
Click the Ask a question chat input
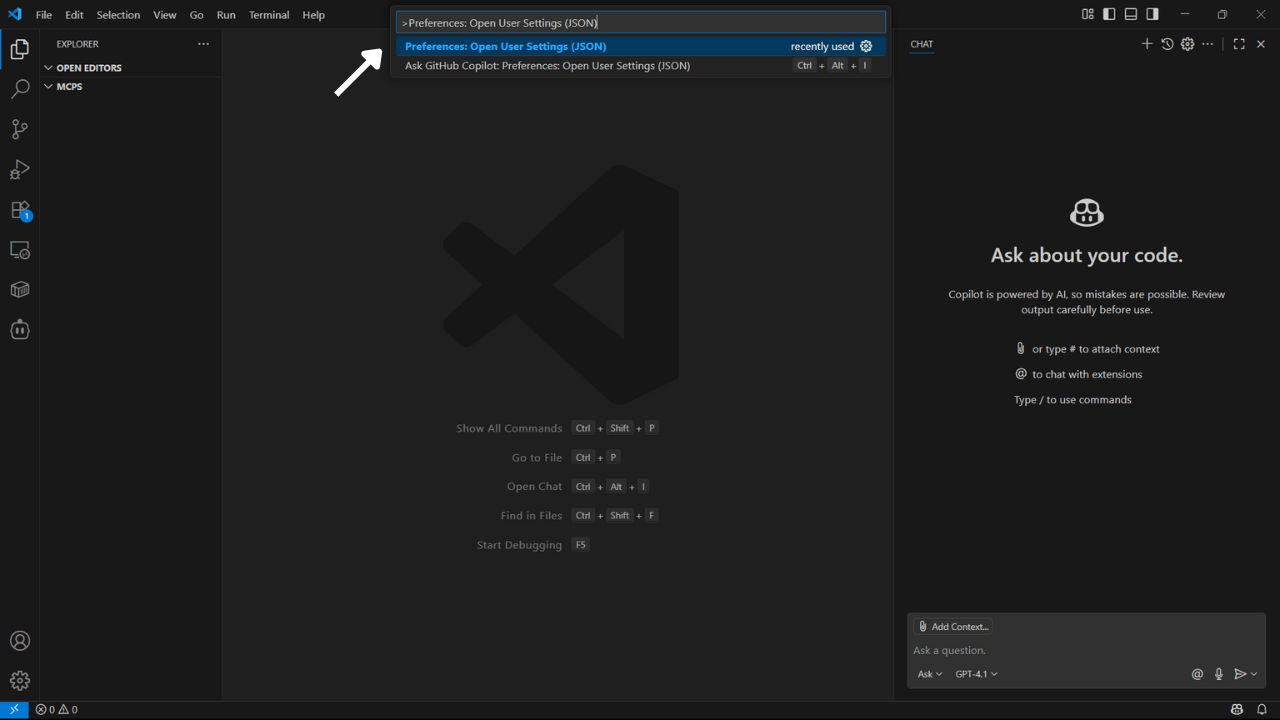[x=1086, y=650]
